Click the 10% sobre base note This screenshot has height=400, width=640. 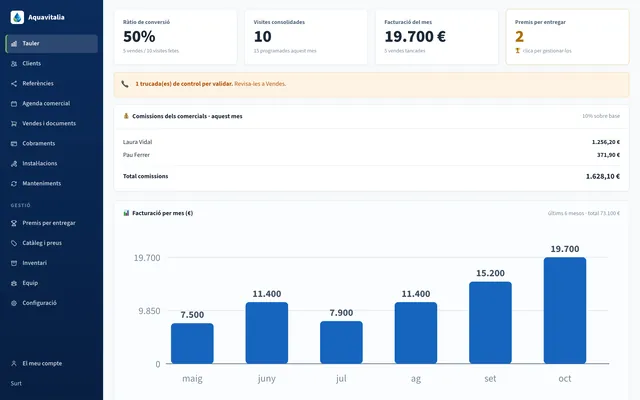[601, 116]
